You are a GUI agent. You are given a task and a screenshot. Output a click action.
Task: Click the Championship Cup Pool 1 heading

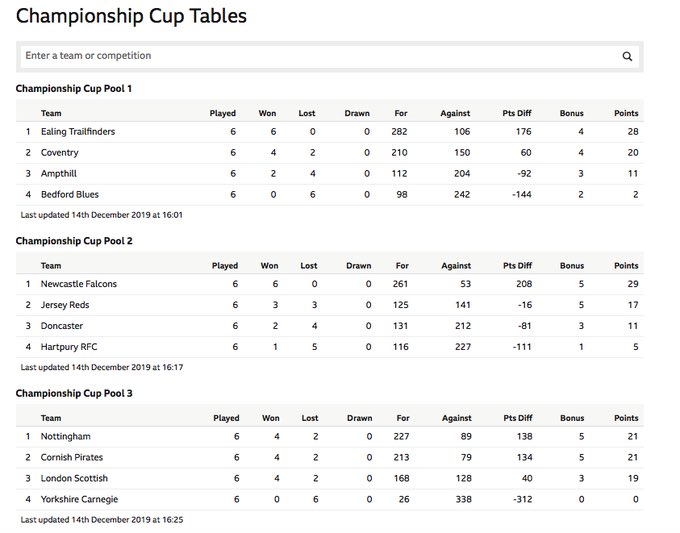[74, 89]
